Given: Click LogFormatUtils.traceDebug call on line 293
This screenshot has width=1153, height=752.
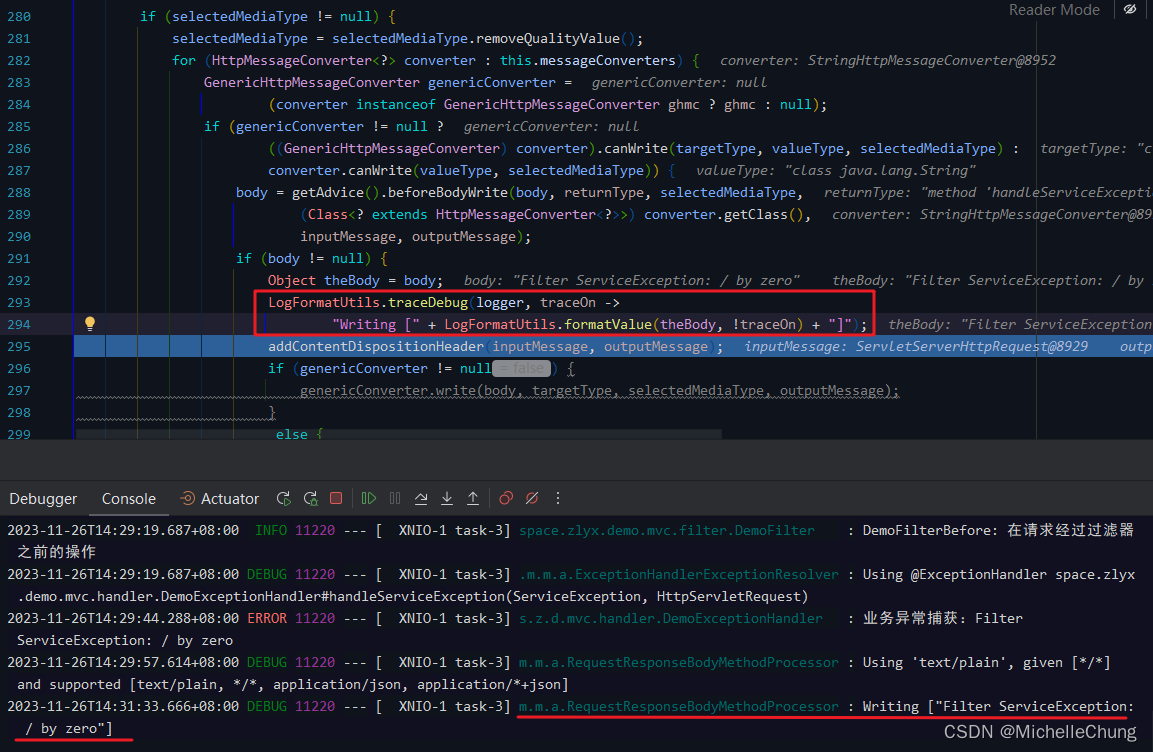Looking at the screenshot, I should pos(368,302).
